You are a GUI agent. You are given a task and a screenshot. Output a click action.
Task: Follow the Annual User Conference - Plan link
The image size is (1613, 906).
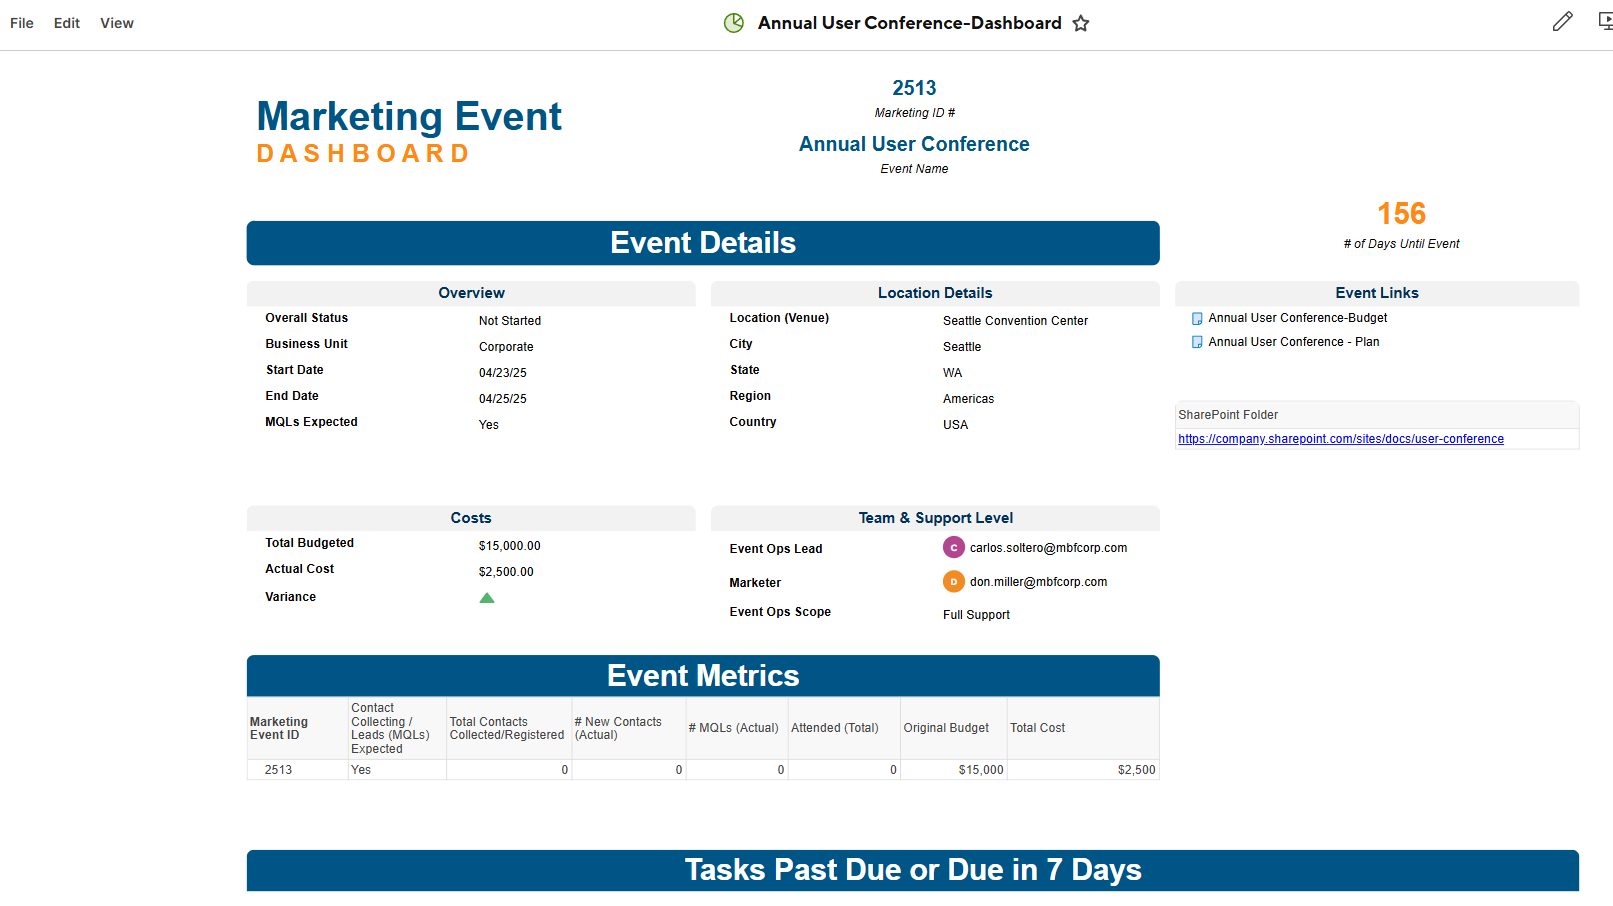click(x=1293, y=341)
